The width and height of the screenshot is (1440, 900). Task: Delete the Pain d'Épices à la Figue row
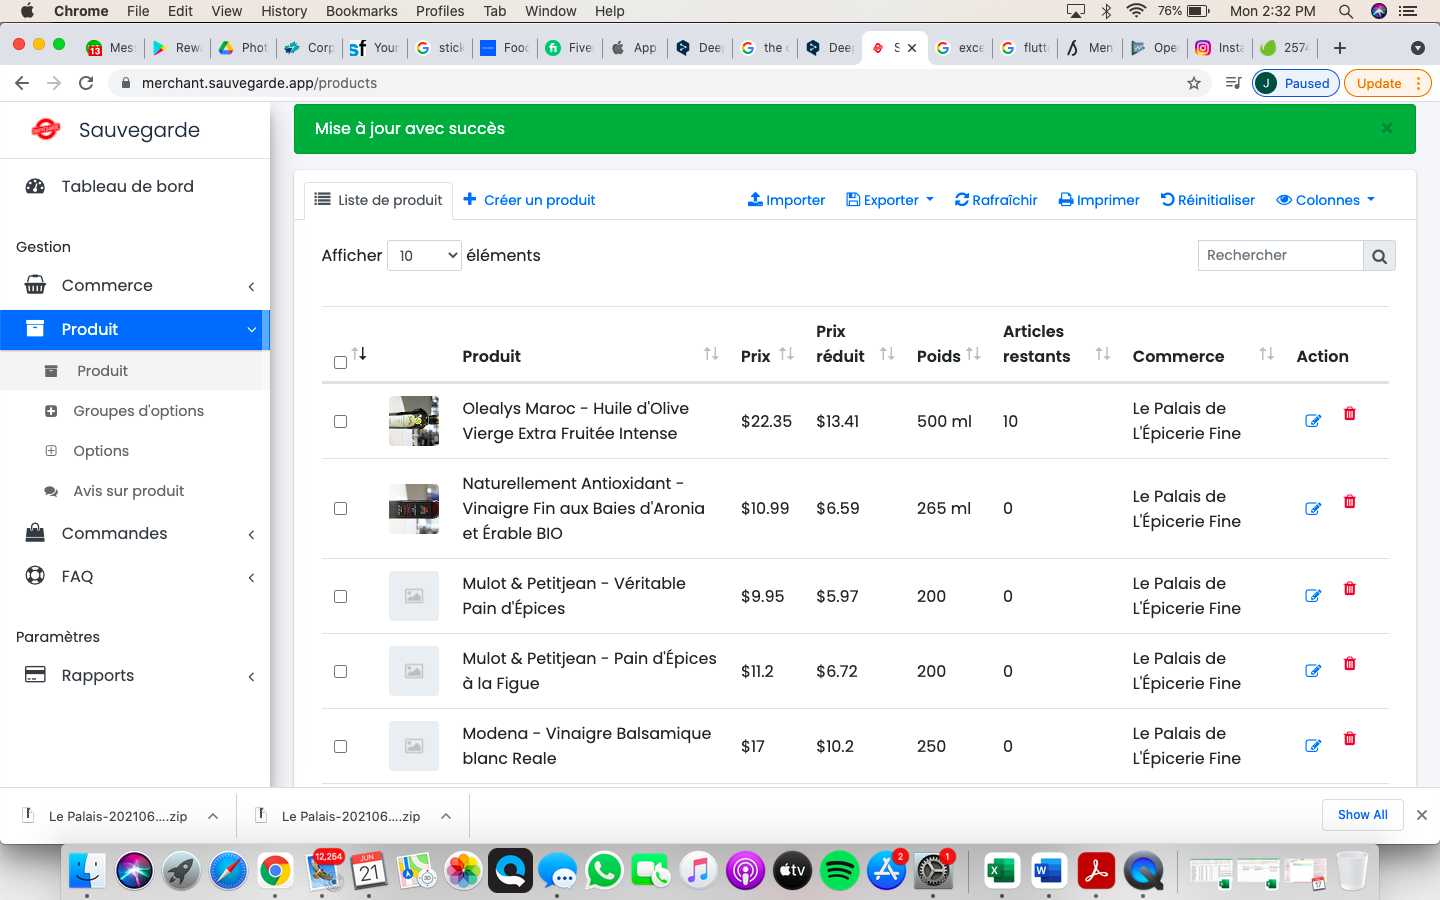1350,664
